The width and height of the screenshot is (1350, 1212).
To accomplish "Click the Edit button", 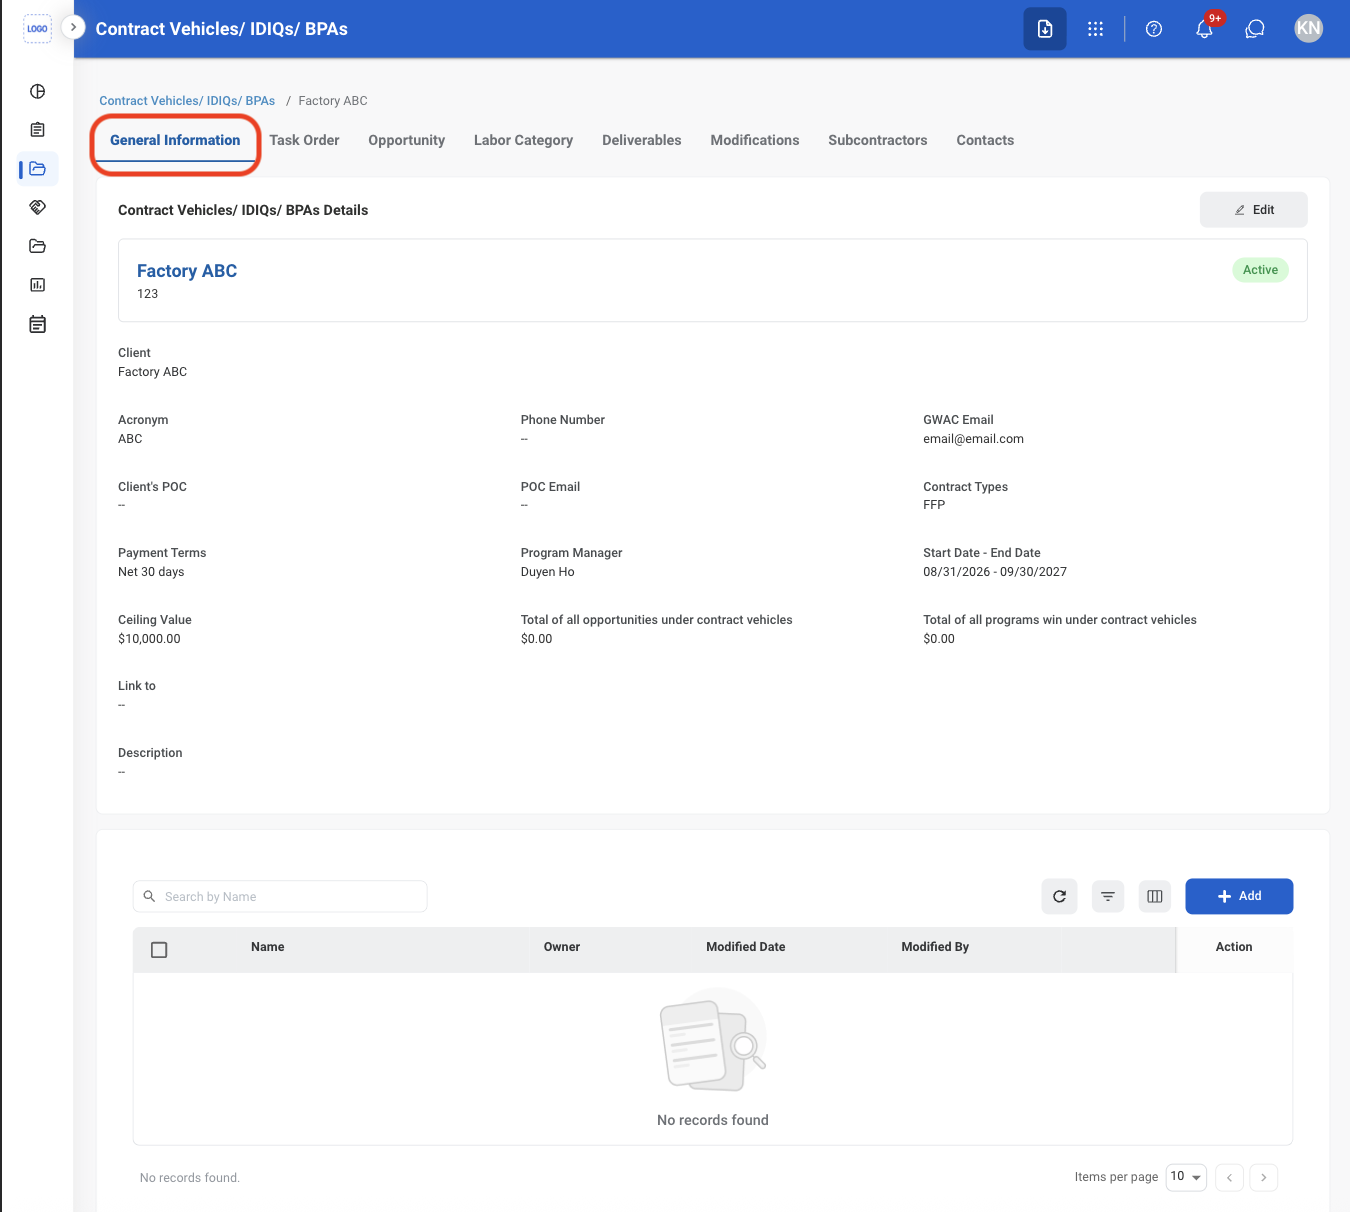I will click(x=1253, y=210).
